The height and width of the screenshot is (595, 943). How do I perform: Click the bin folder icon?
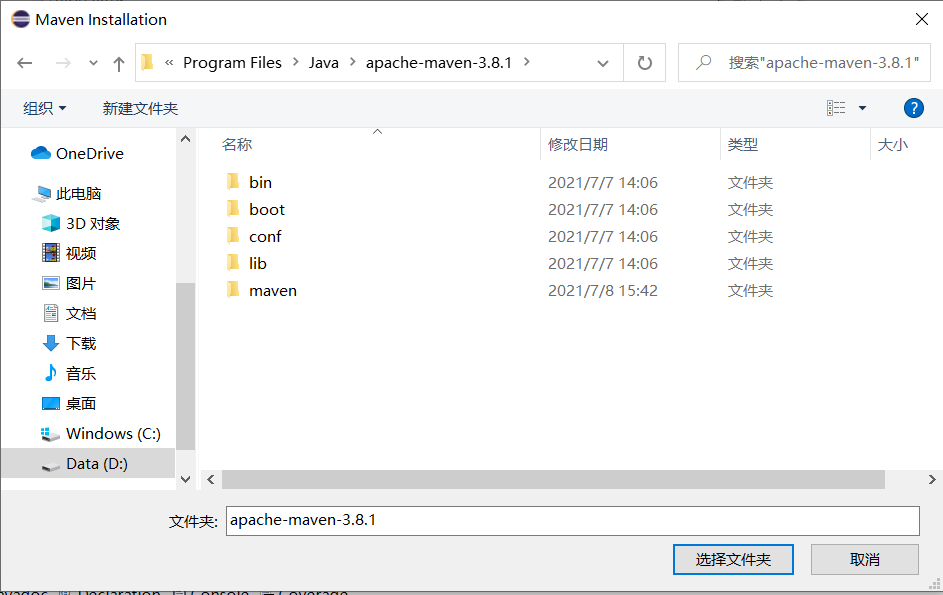[233, 182]
